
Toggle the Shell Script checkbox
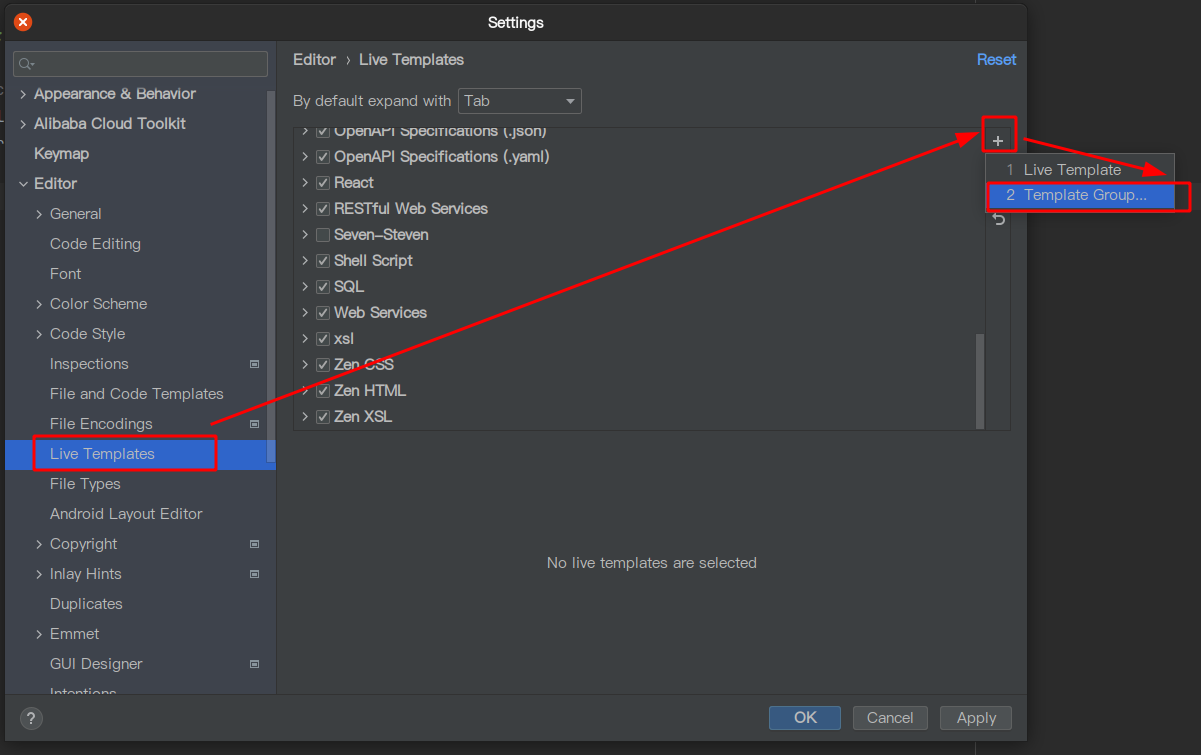(x=323, y=261)
